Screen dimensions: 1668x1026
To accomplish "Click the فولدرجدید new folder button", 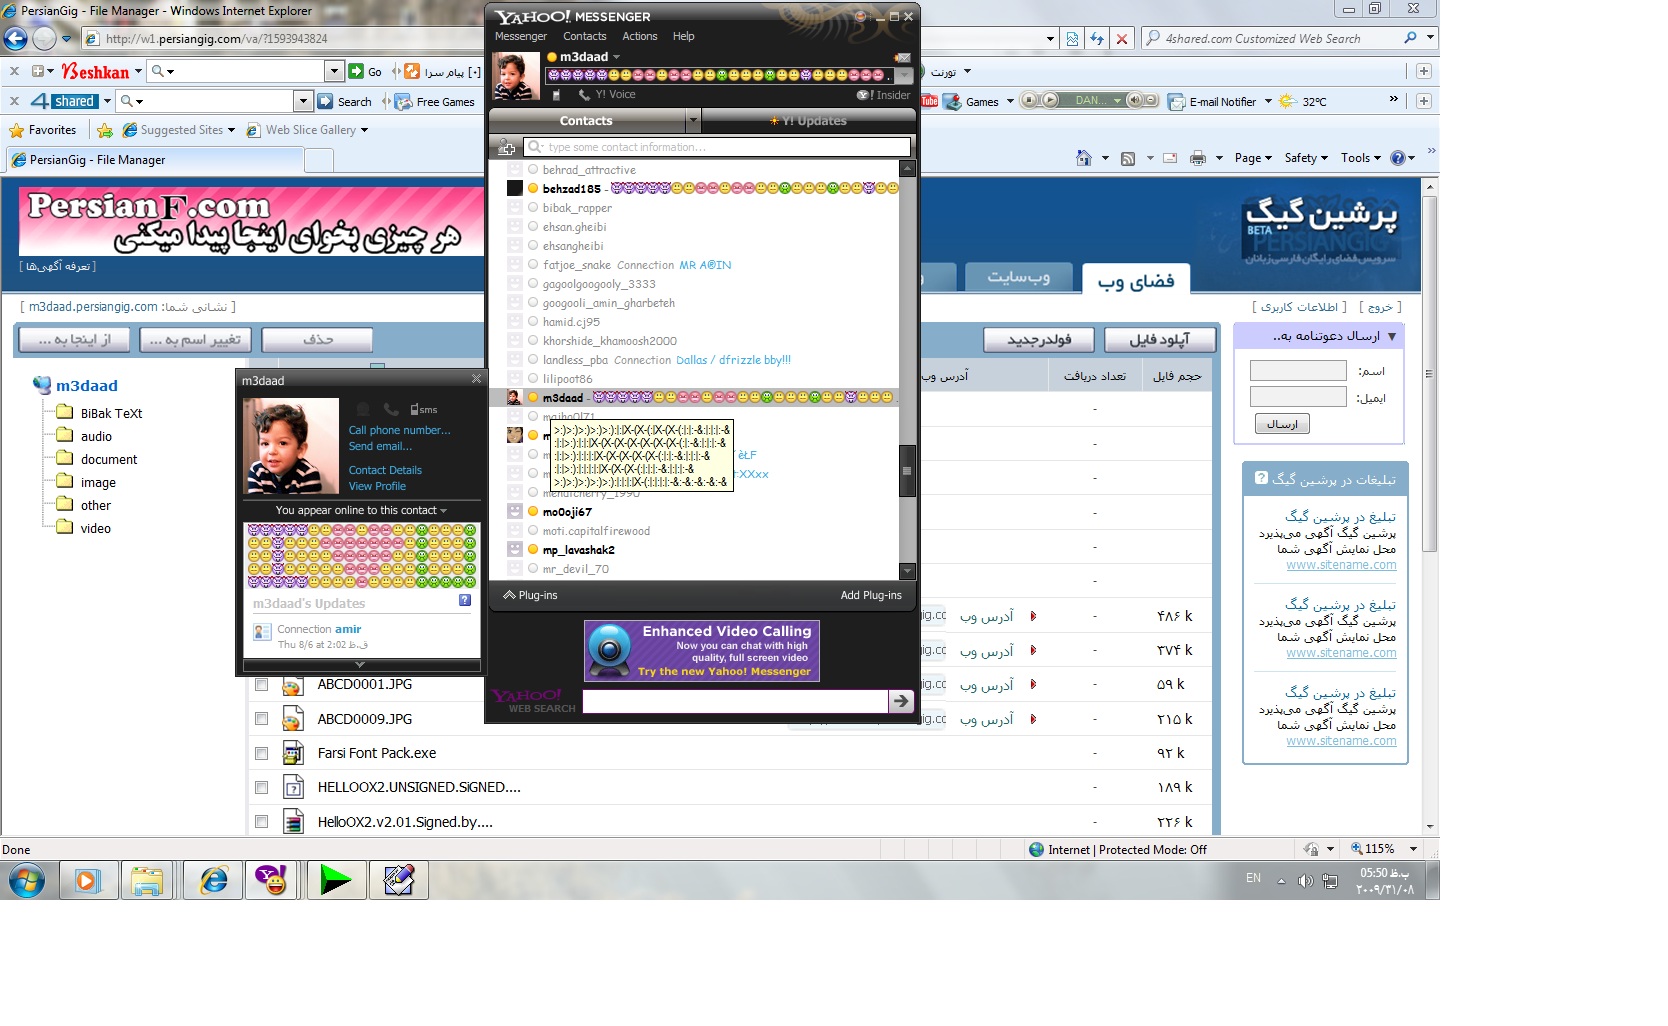I will [1039, 340].
